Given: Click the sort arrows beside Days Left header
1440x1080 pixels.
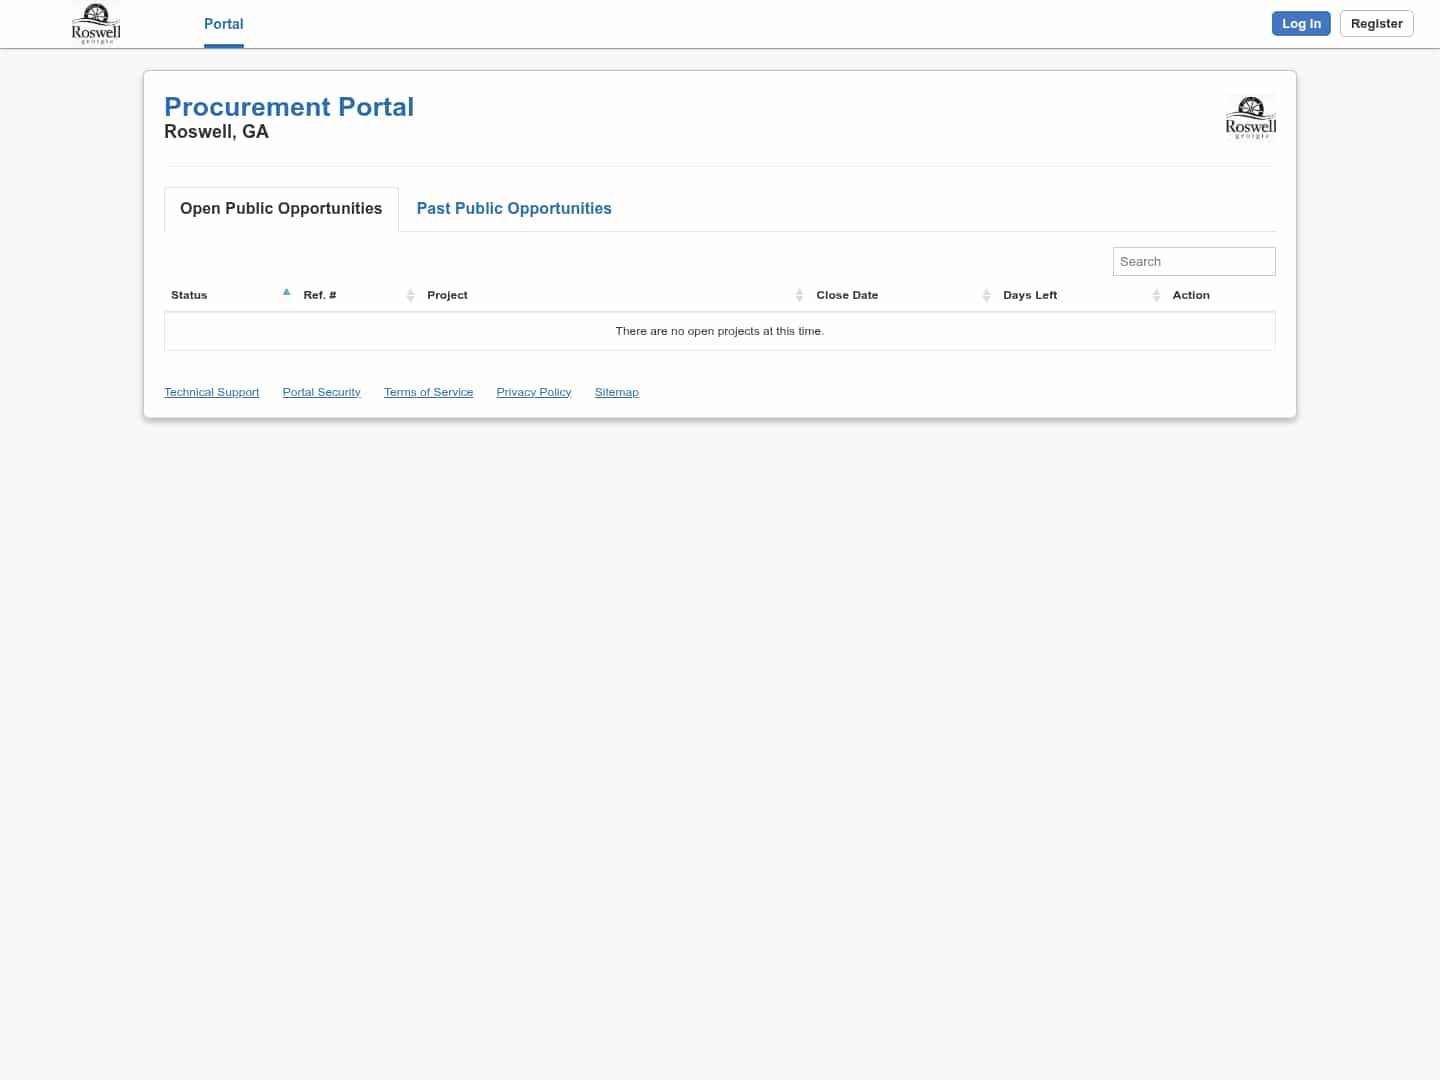Looking at the screenshot, I should point(1156,295).
